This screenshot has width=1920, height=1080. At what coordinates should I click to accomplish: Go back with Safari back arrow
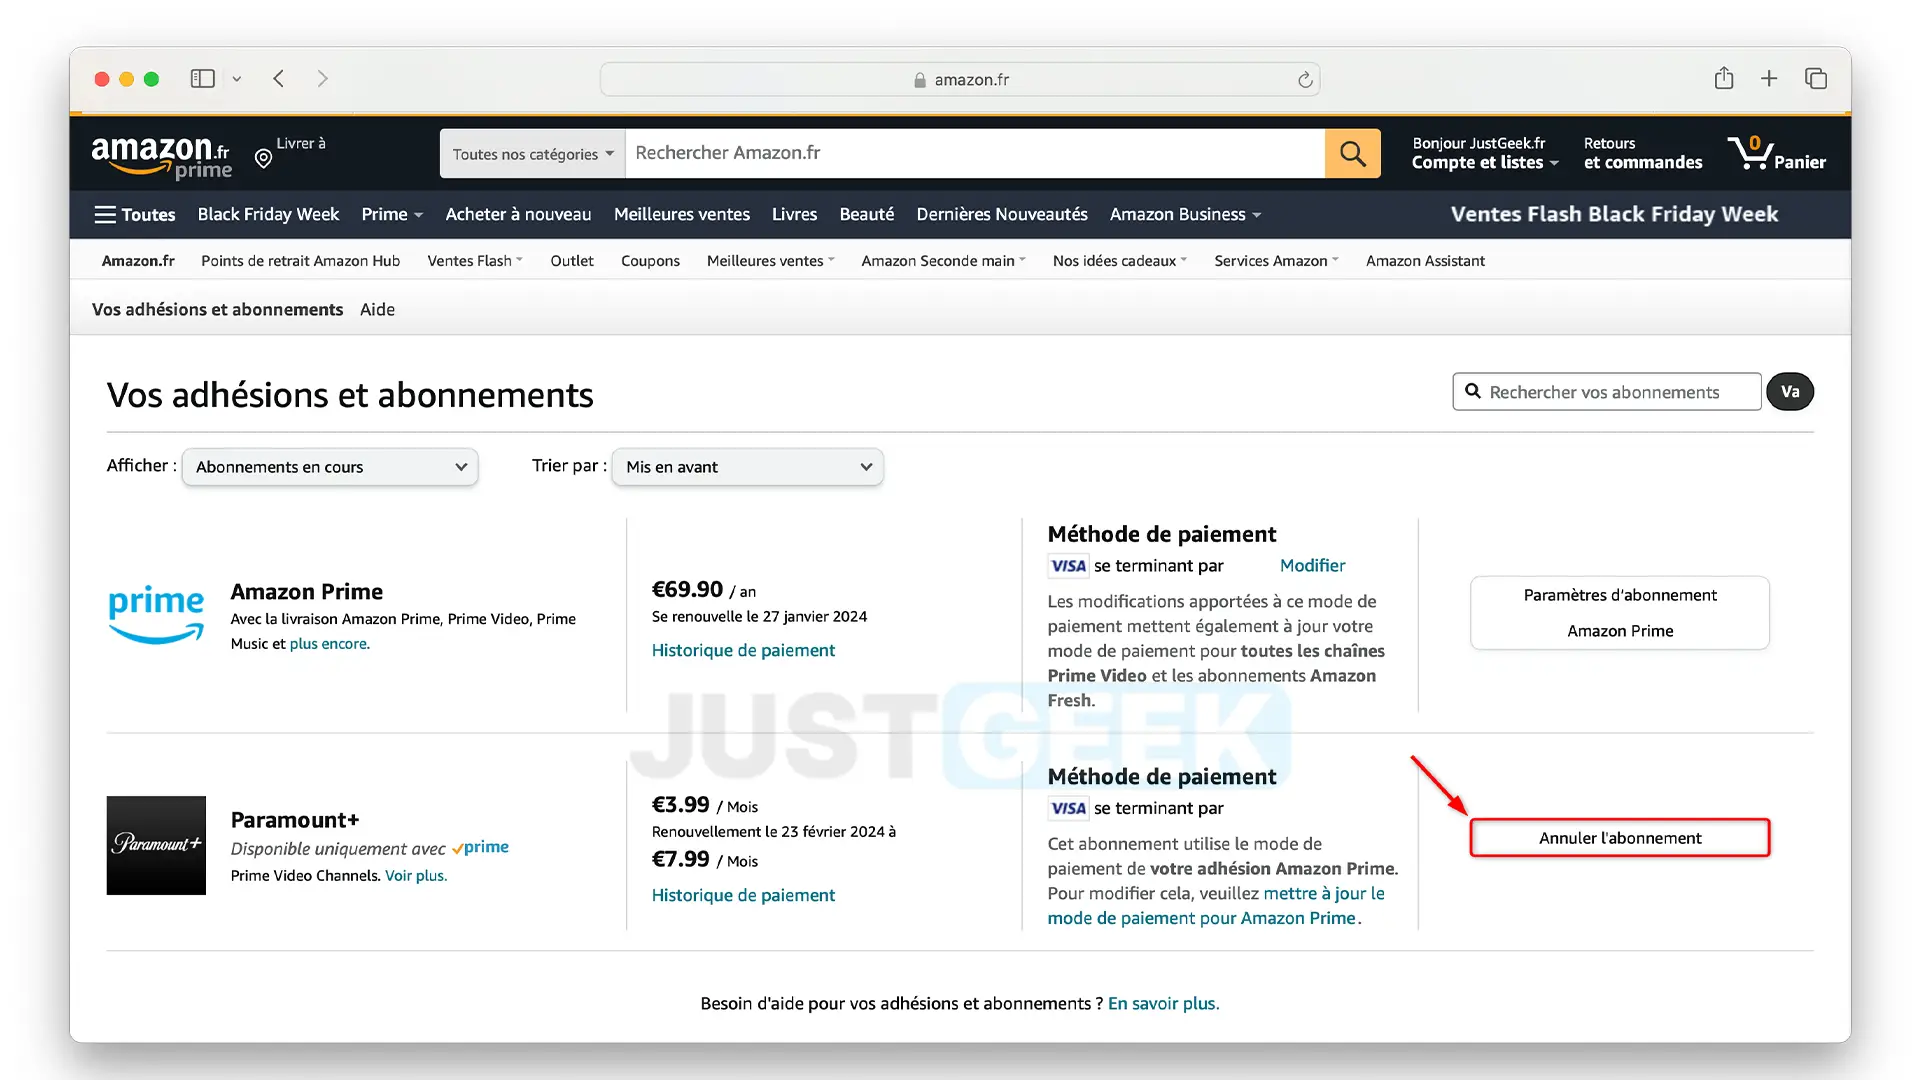279,78
